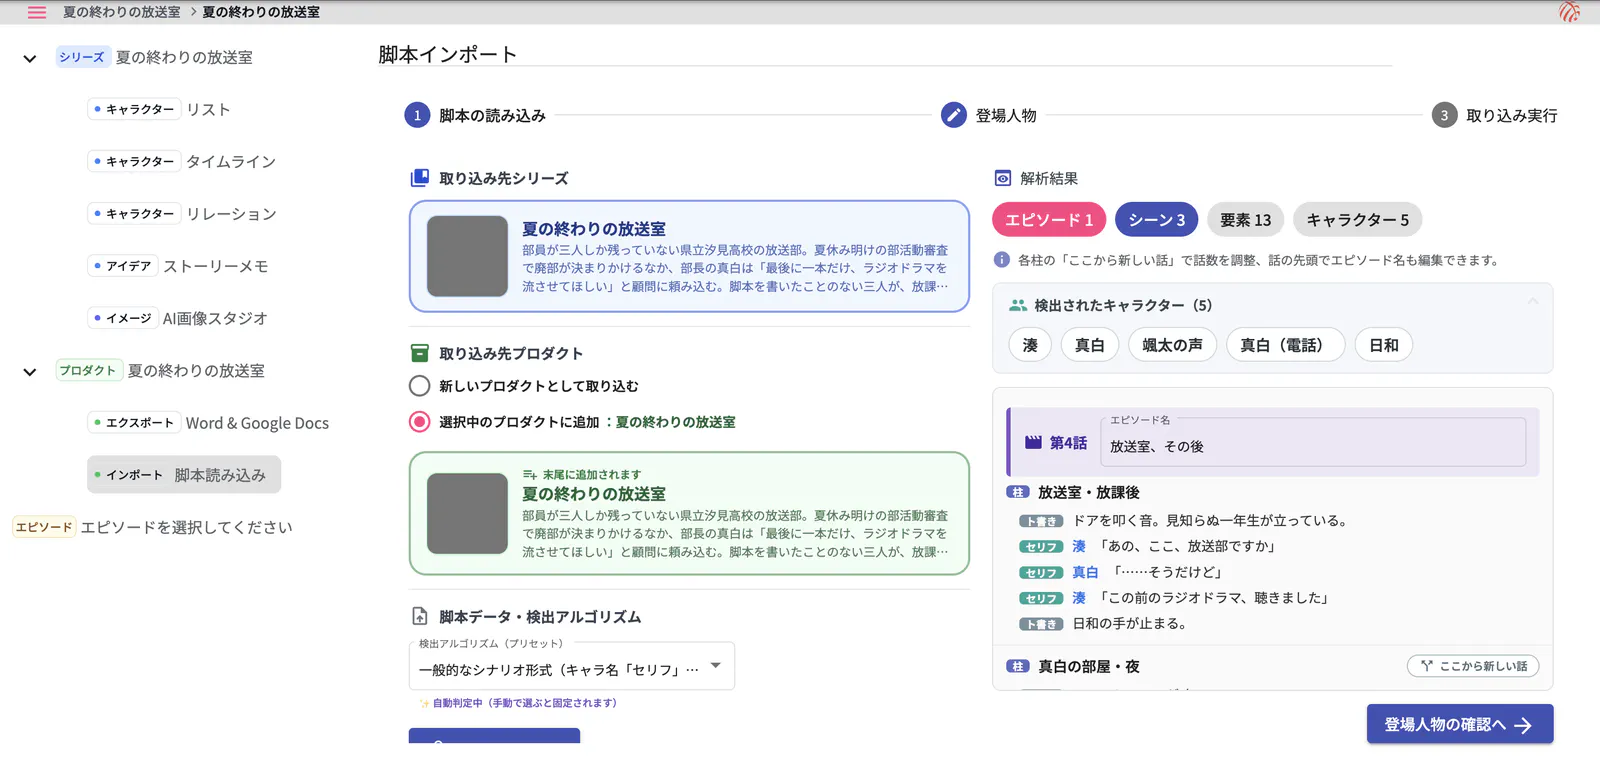1600x778 pixels.
Task: Click the 日和 character chip
Action: coord(1384,345)
